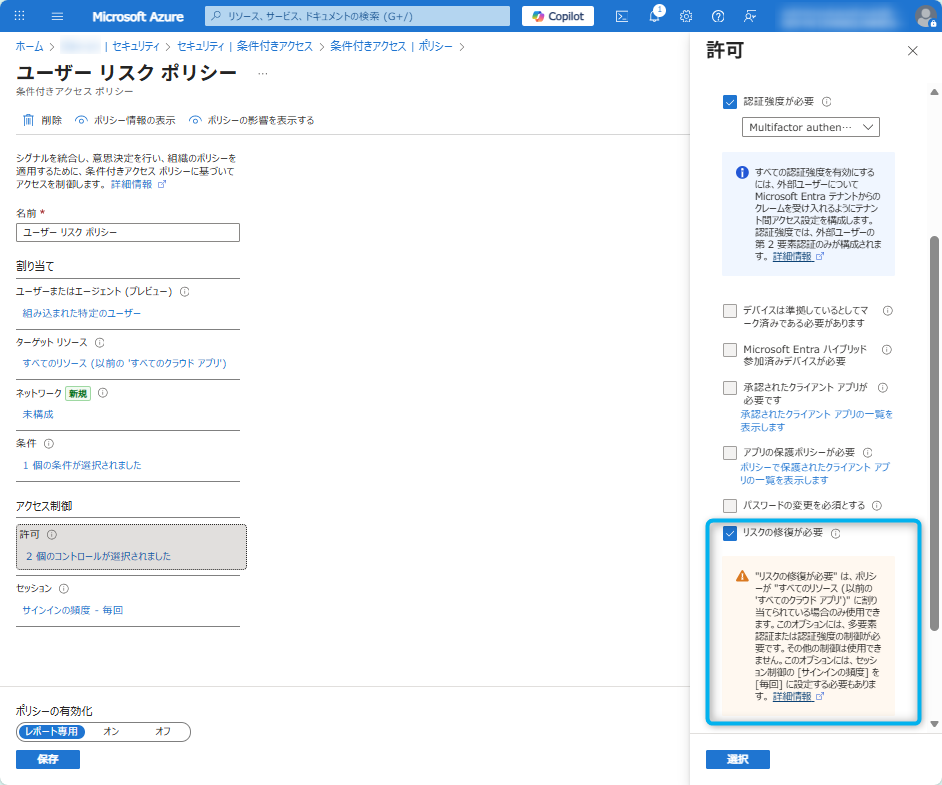Open Copilot from the top bar
The height and width of the screenshot is (785, 942).
557,15
